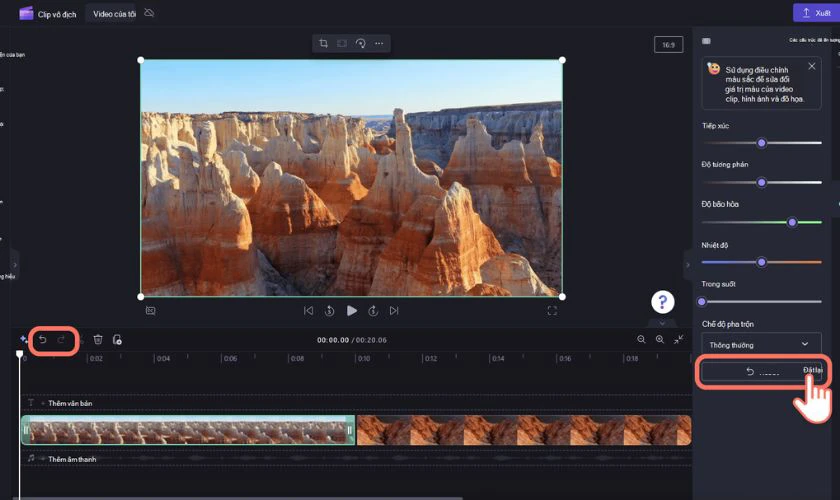The height and width of the screenshot is (500, 840).
Task: Skip to the start of video
Action: (309, 311)
